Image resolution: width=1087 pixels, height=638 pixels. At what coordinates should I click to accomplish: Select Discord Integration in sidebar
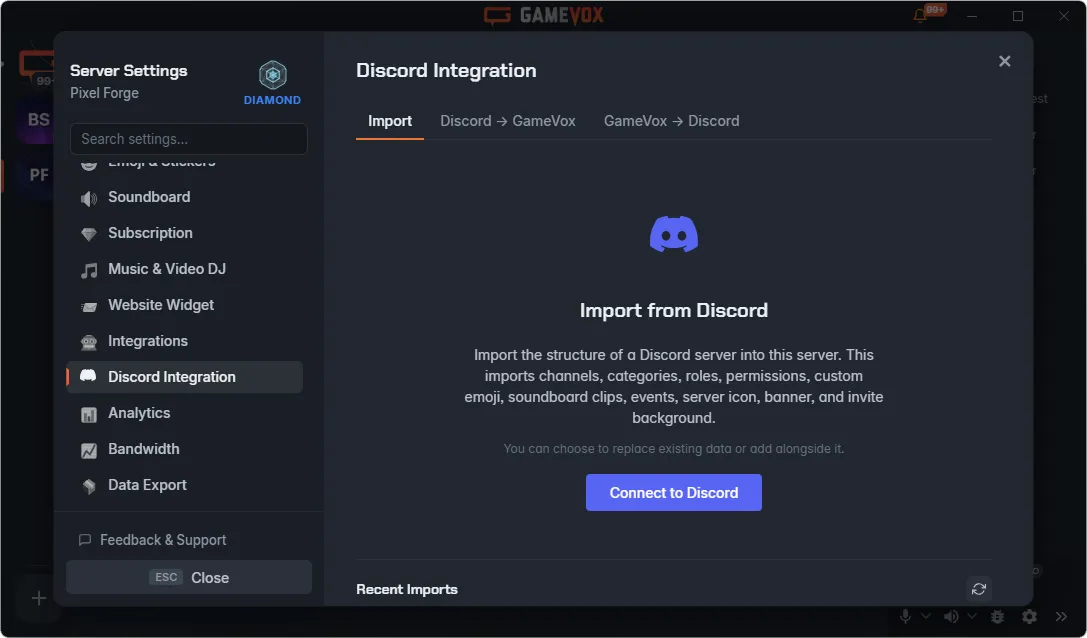[x=184, y=377]
